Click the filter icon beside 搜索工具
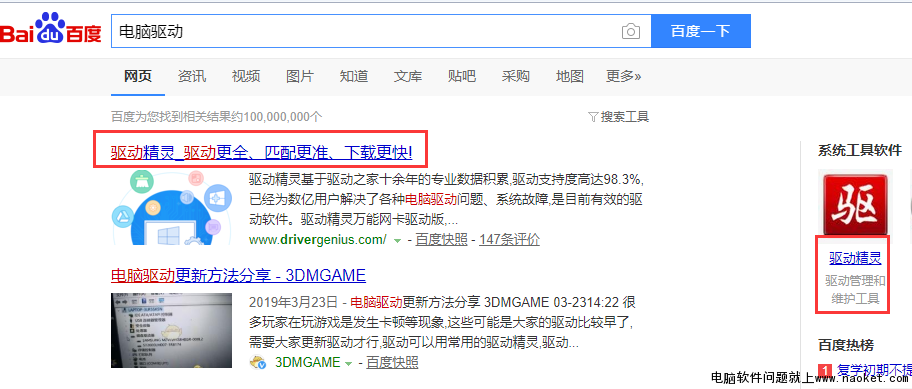 click(593, 117)
